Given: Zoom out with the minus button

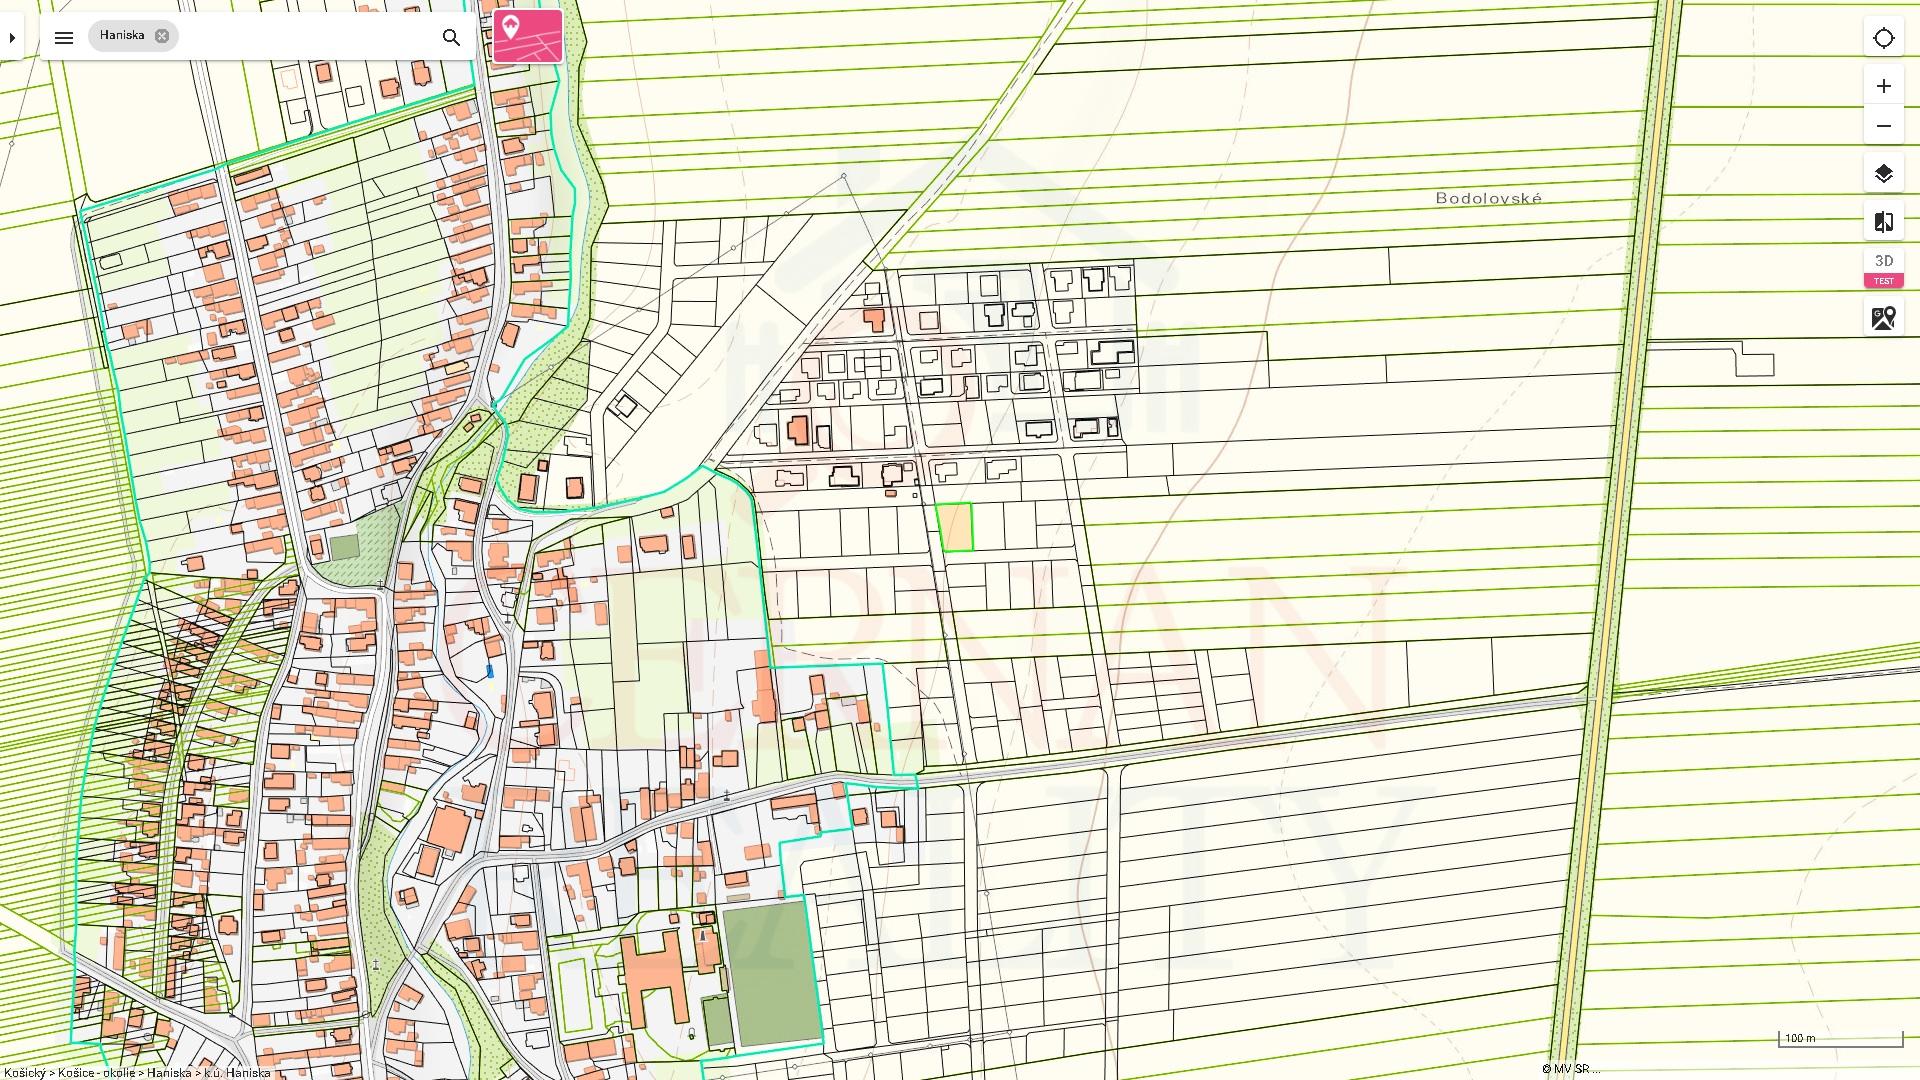Looking at the screenshot, I should tap(1884, 126).
